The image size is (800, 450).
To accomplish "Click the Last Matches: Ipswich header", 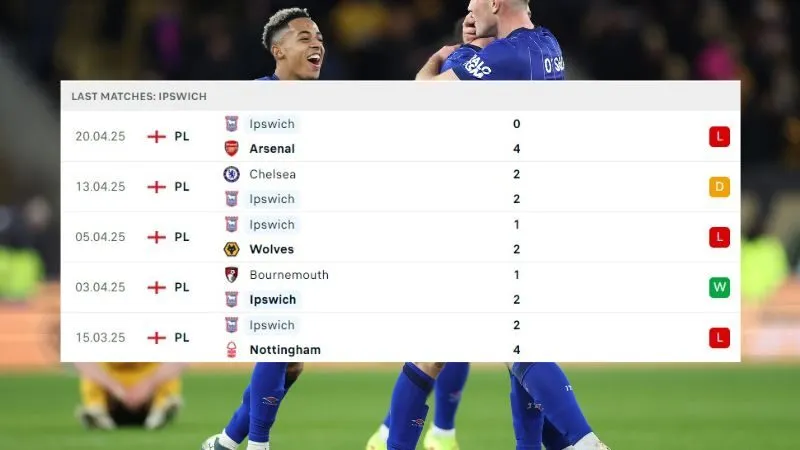I will (139, 96).
